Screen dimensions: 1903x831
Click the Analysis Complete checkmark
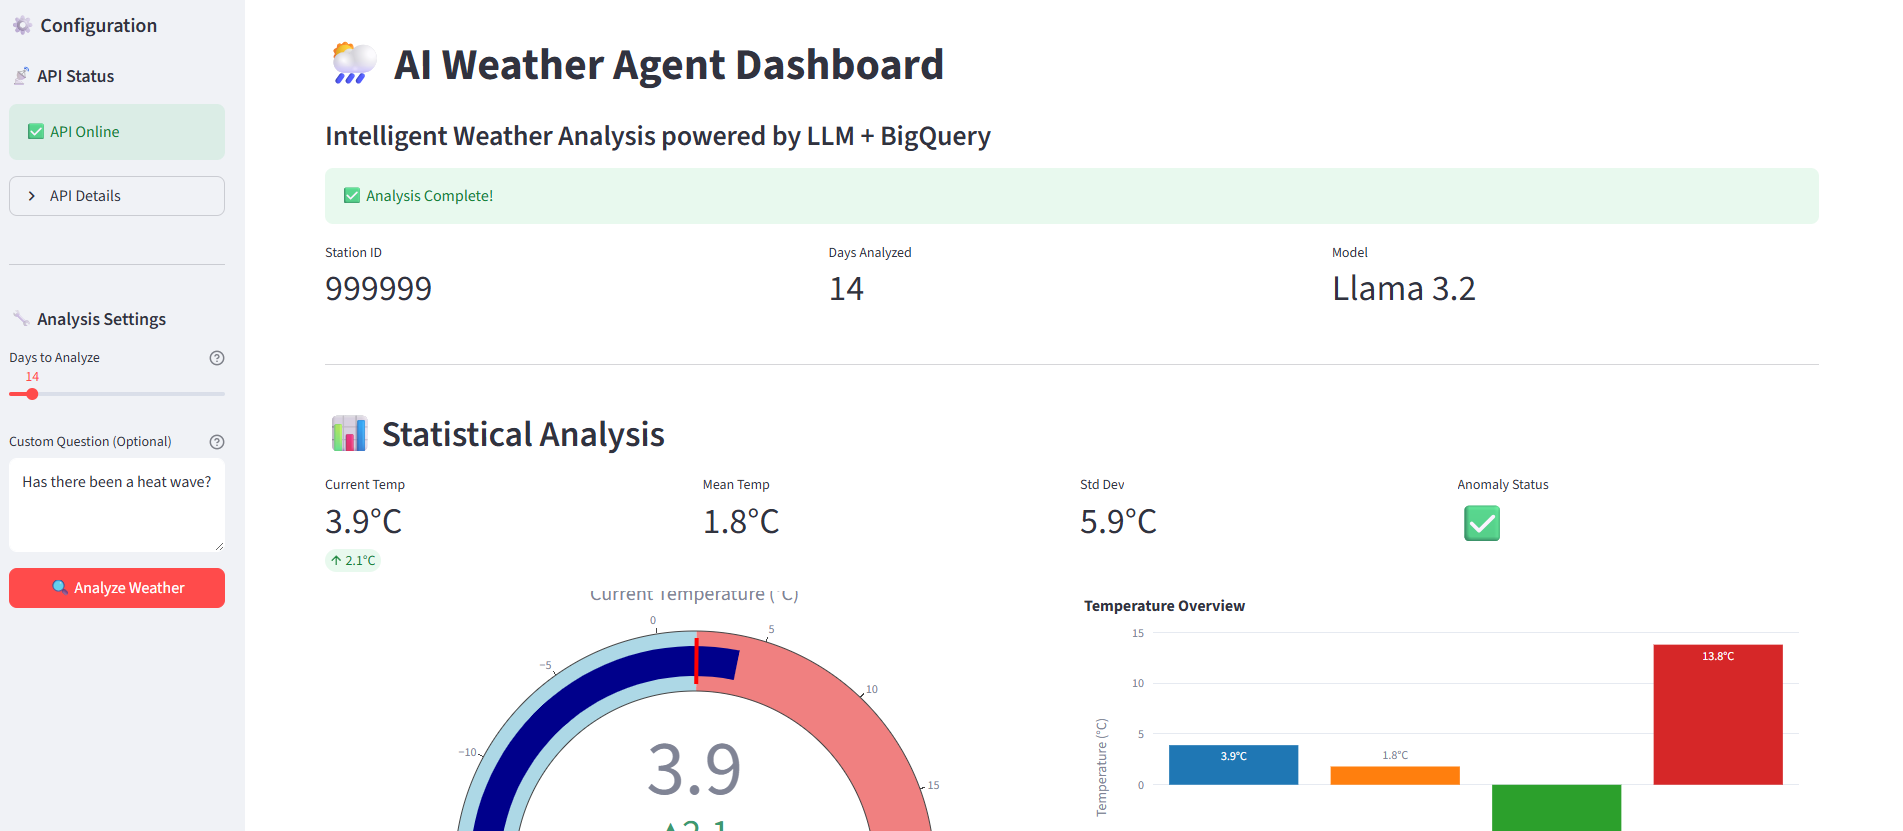tap(352, 196)
